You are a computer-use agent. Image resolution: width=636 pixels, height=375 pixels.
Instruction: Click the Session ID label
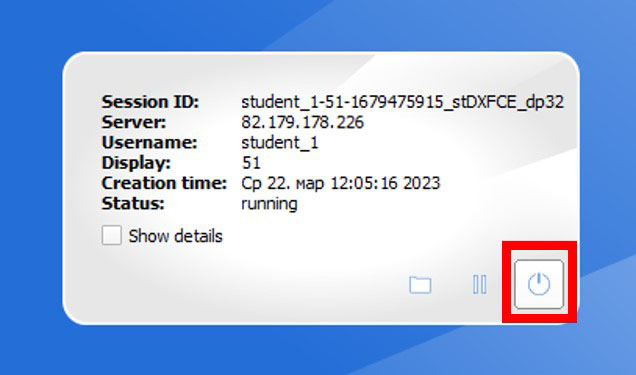(150, 102)
